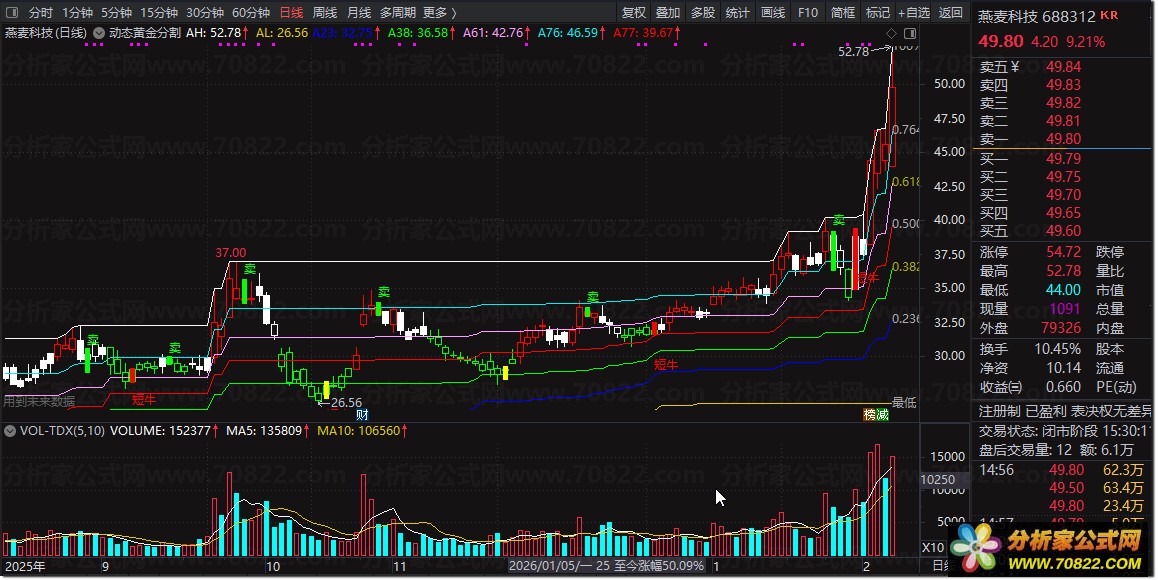Screen dimensions: 1158x580
Task: Click the 10250 volume cursor value
Action: 938,480
